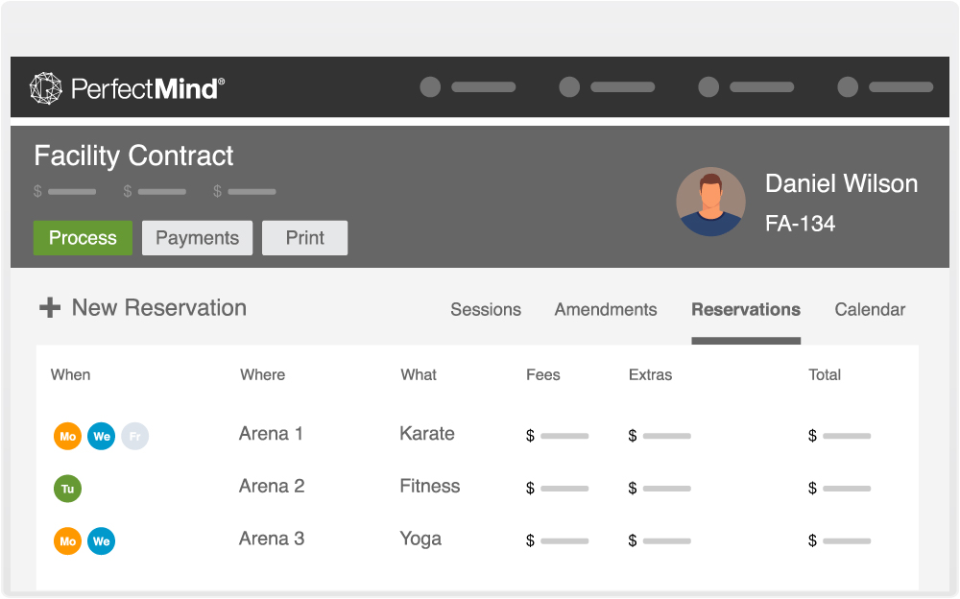Toggle the Mo day badge for Karate
The image size is (960, 599).
[67, 436]
